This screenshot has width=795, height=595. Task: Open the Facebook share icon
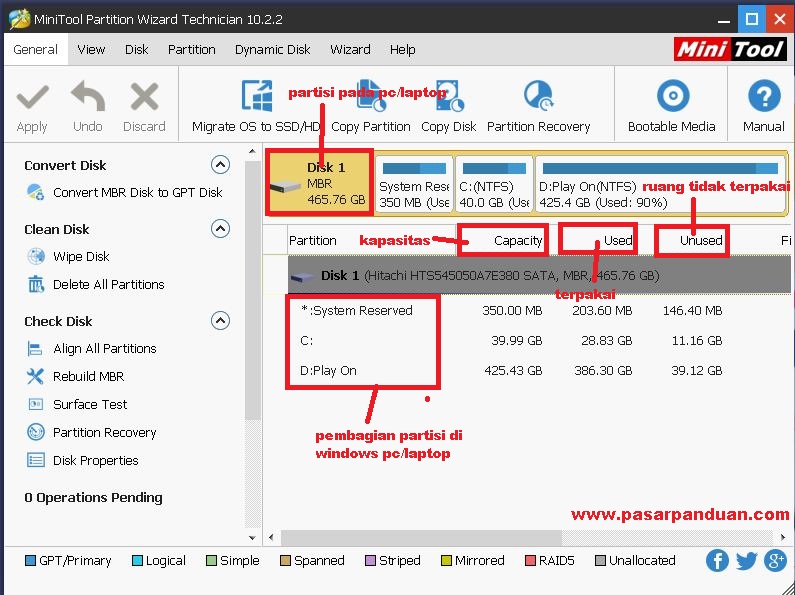coord(717,561)
